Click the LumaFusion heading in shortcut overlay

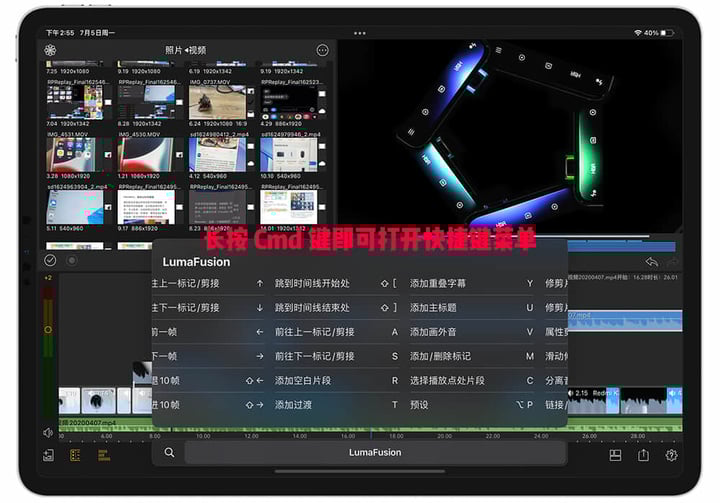pos(196,262)
